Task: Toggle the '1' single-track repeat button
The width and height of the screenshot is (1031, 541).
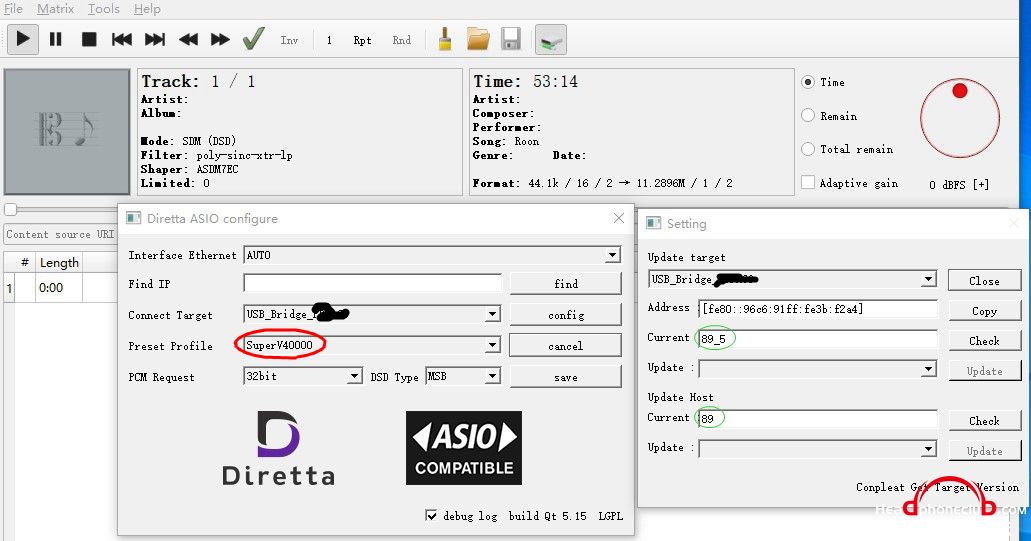Action: click(x=329, y=40)
